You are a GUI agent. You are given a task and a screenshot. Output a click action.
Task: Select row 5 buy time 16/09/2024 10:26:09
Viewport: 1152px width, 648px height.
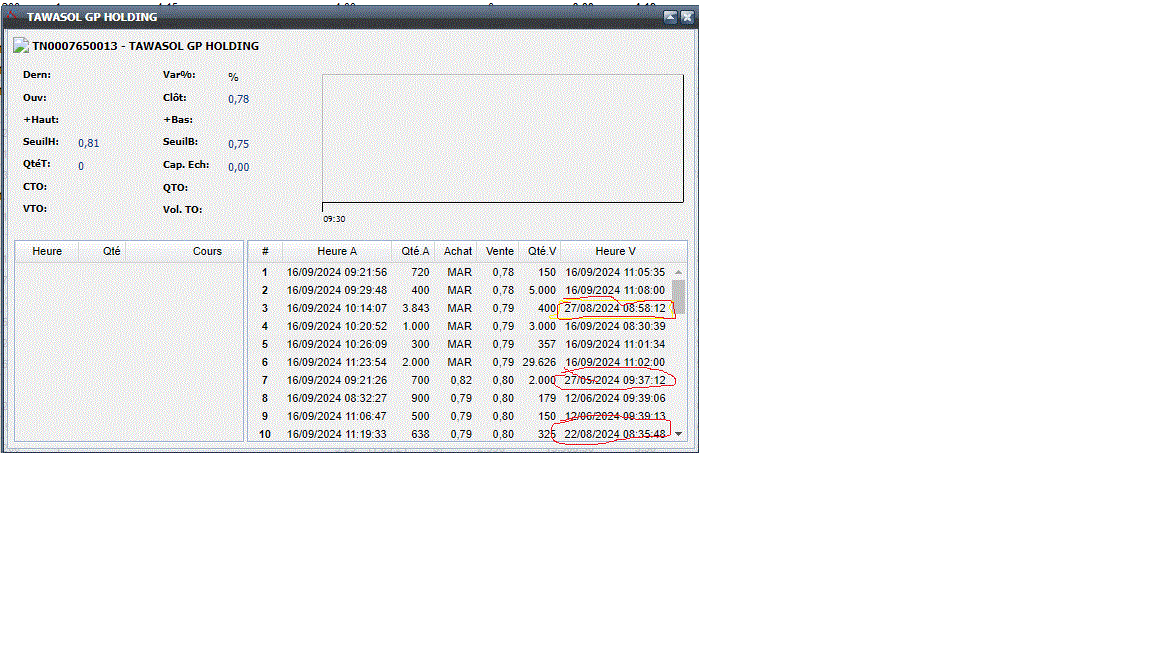336,344
